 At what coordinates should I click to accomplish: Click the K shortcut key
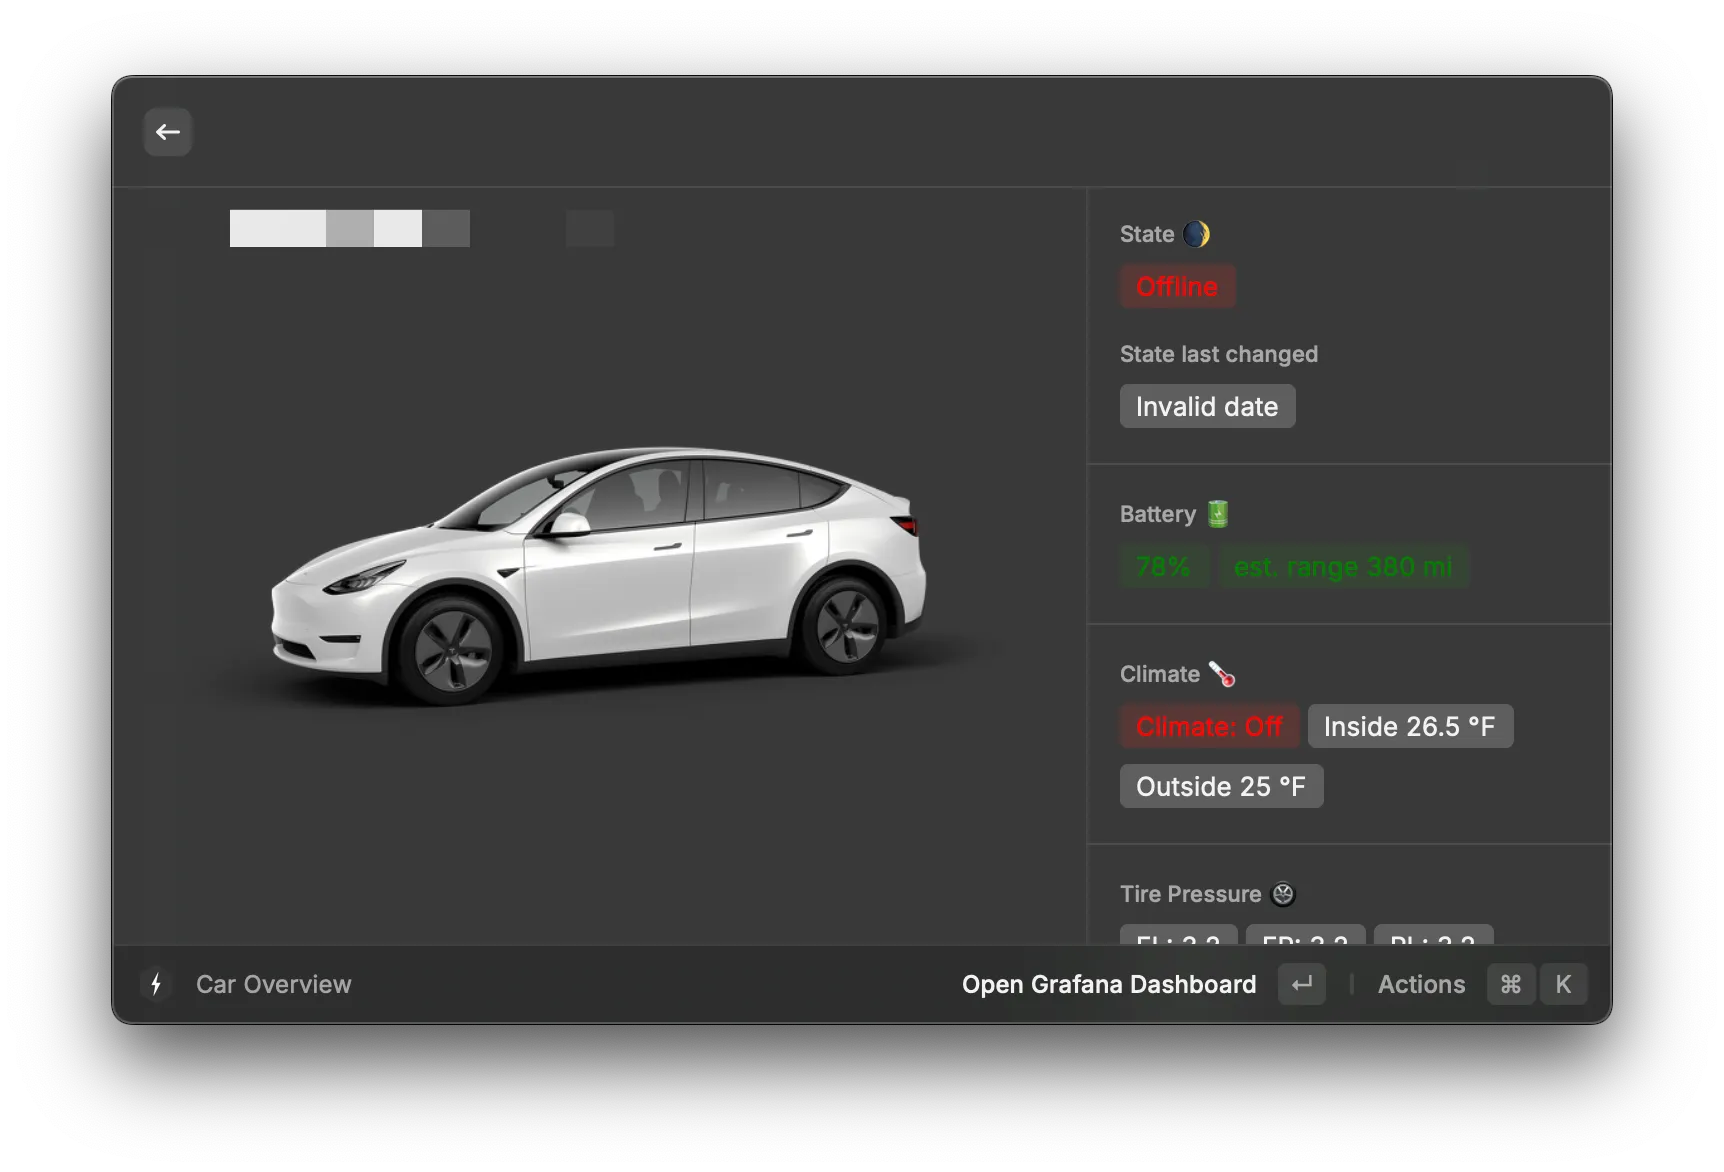click(1563, 984)
